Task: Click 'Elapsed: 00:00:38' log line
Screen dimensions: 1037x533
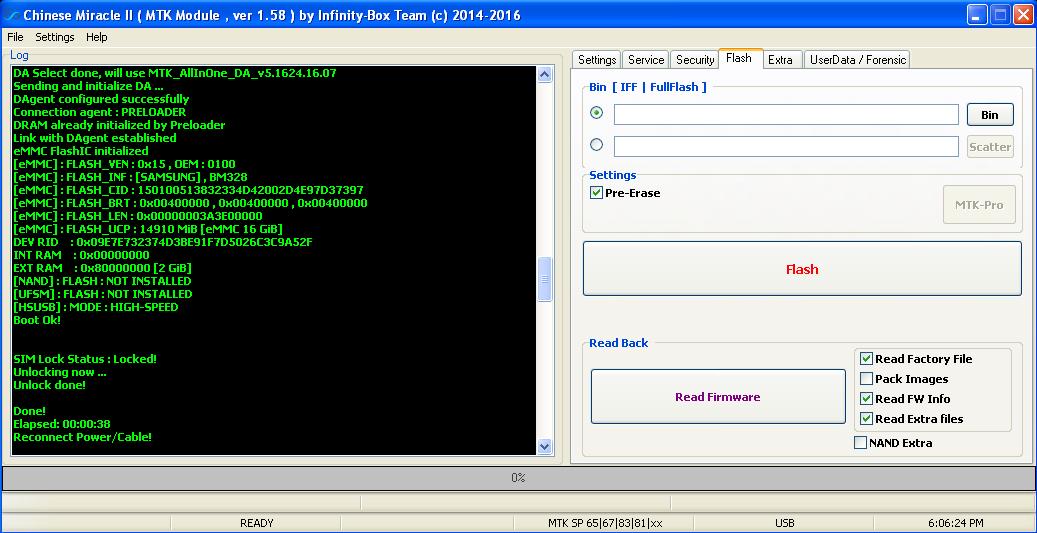Action: click(62, 424)
